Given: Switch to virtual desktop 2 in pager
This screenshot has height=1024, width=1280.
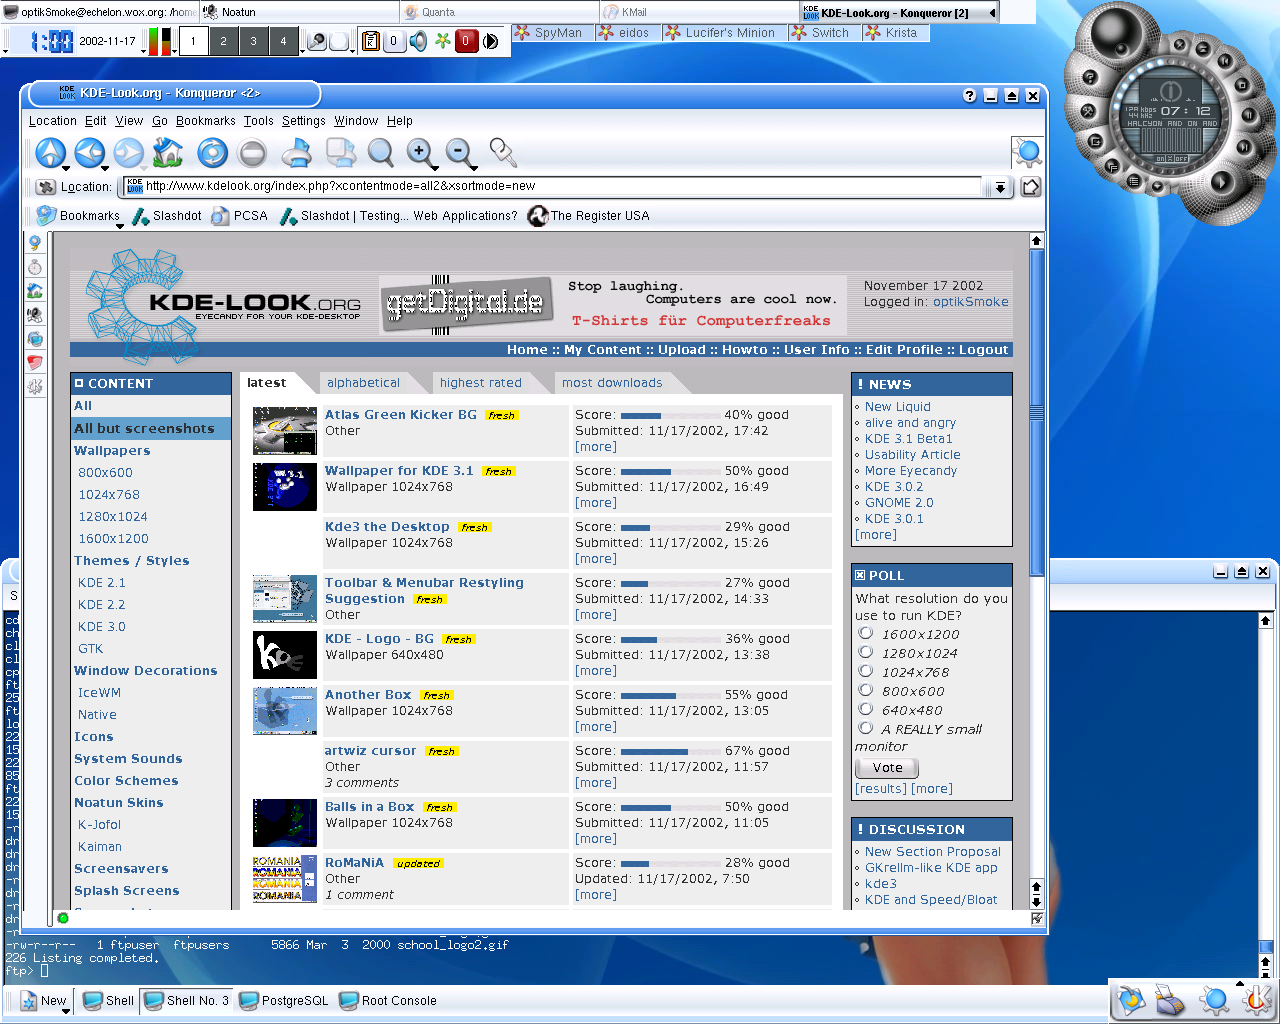Looking at the screenshot, I should [x=223, y=41].
